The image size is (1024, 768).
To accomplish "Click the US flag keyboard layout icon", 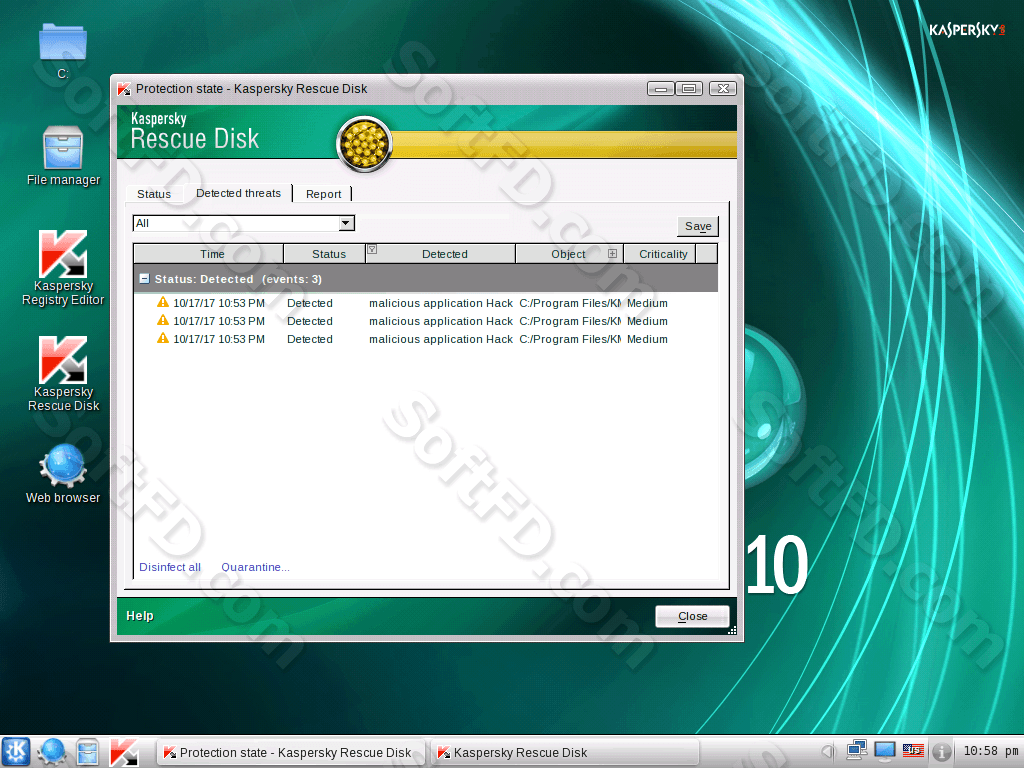I will pos(913,751).
